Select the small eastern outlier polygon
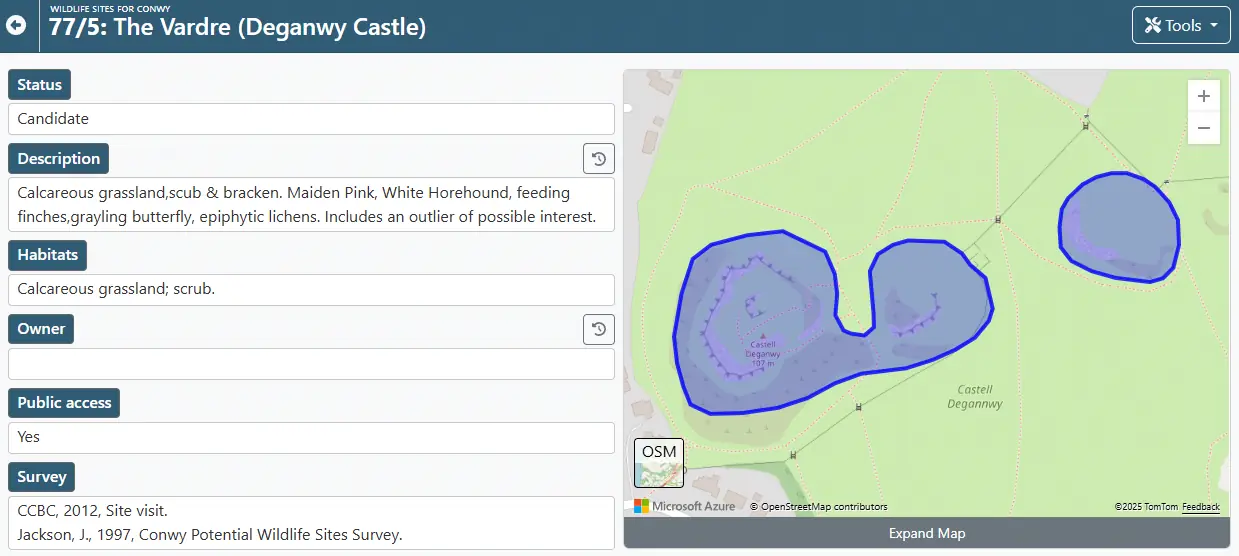Screen dimensions: 1239x556 [x=1120, y=225]
